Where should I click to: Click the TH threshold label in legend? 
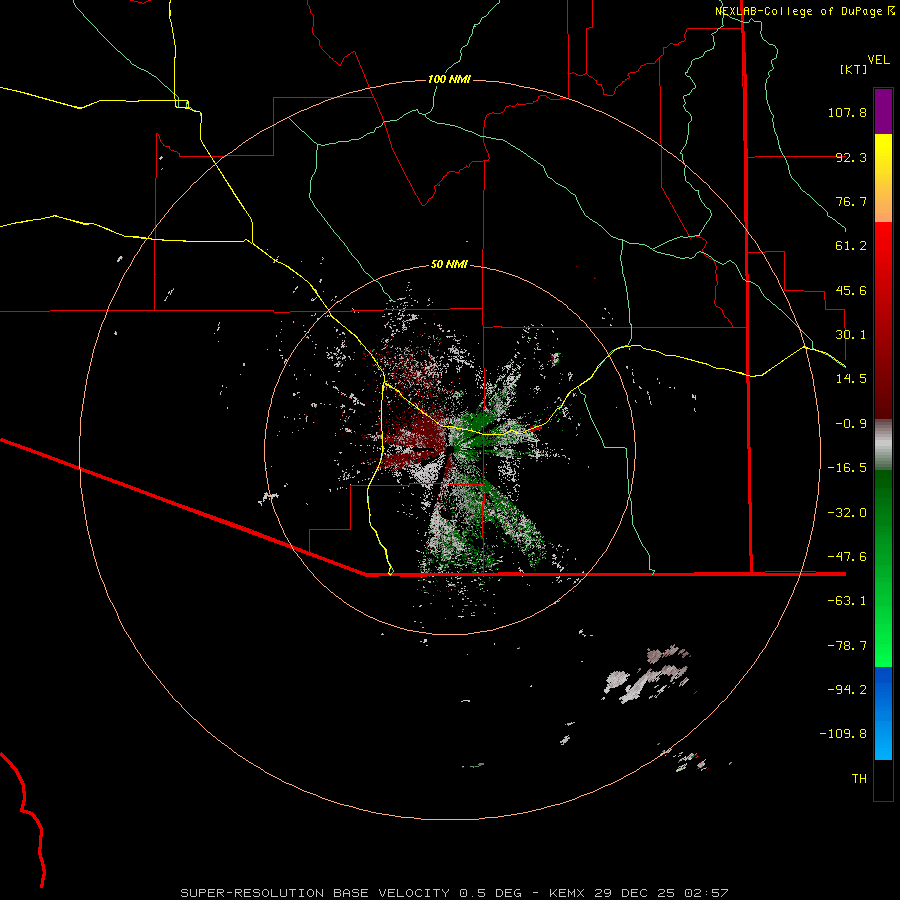pyautogui.click(x=859, y=779)
